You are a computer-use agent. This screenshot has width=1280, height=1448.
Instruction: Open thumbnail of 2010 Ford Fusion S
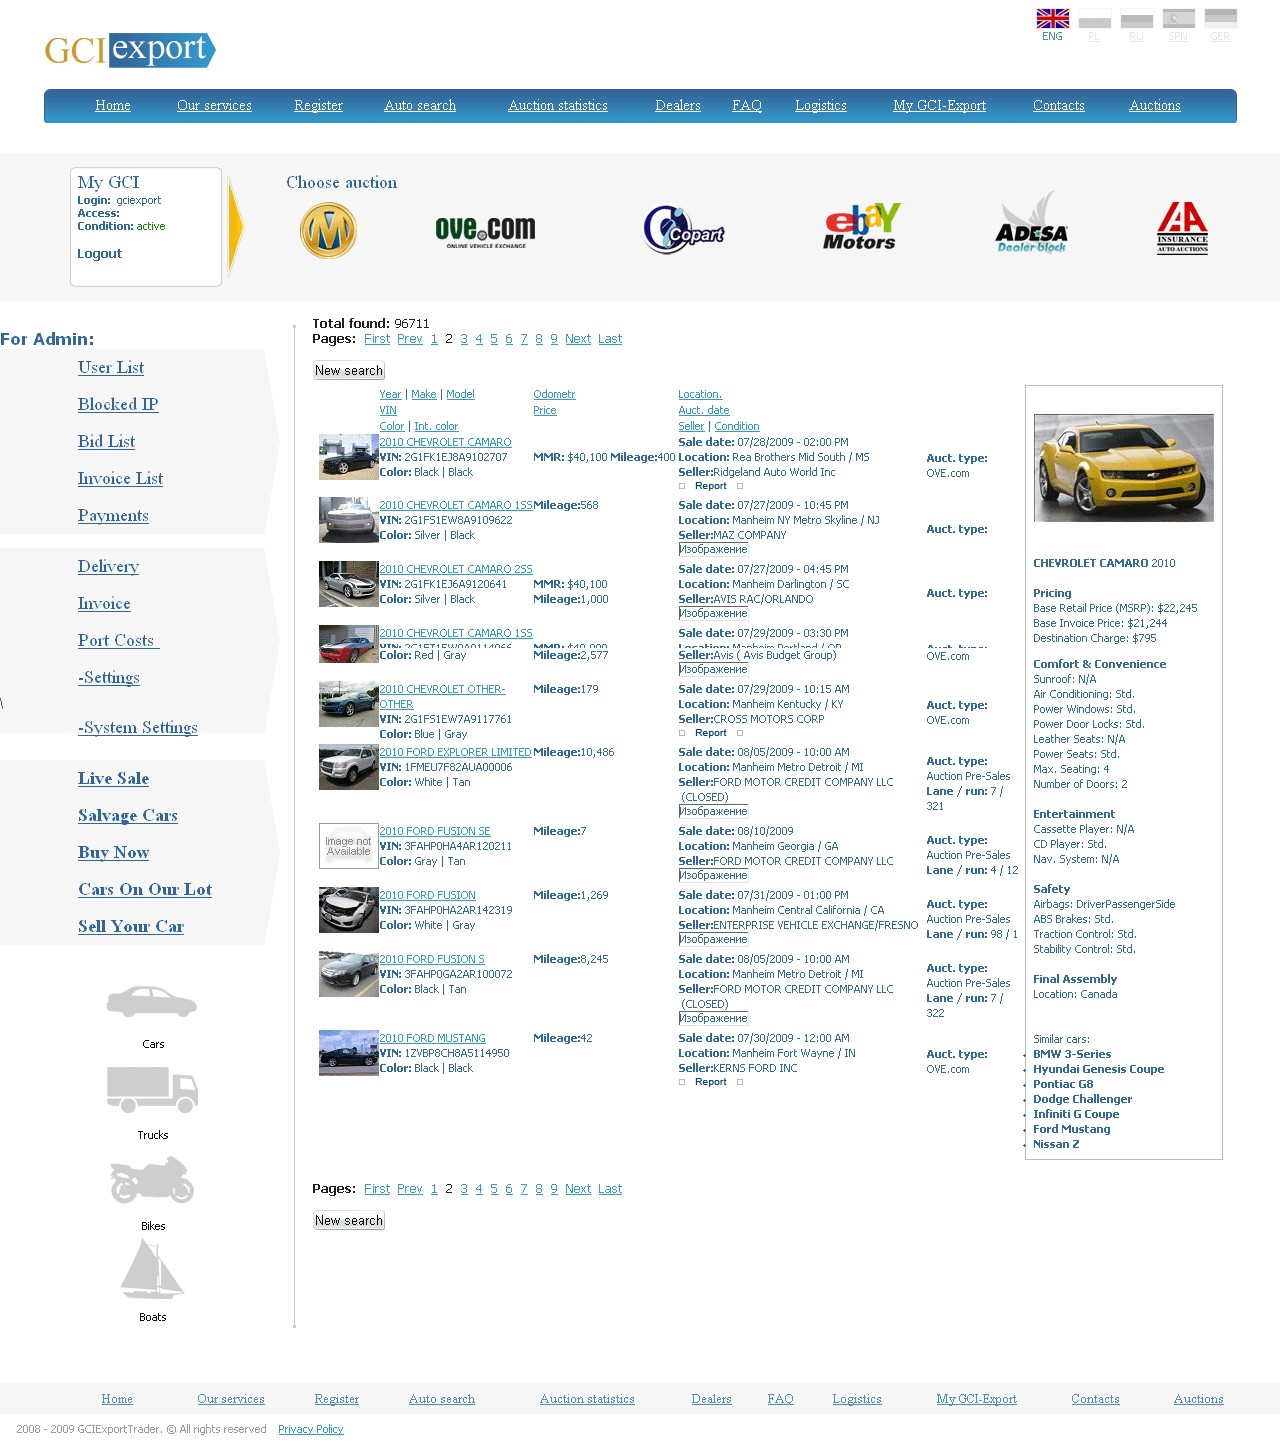pos(348,974)
